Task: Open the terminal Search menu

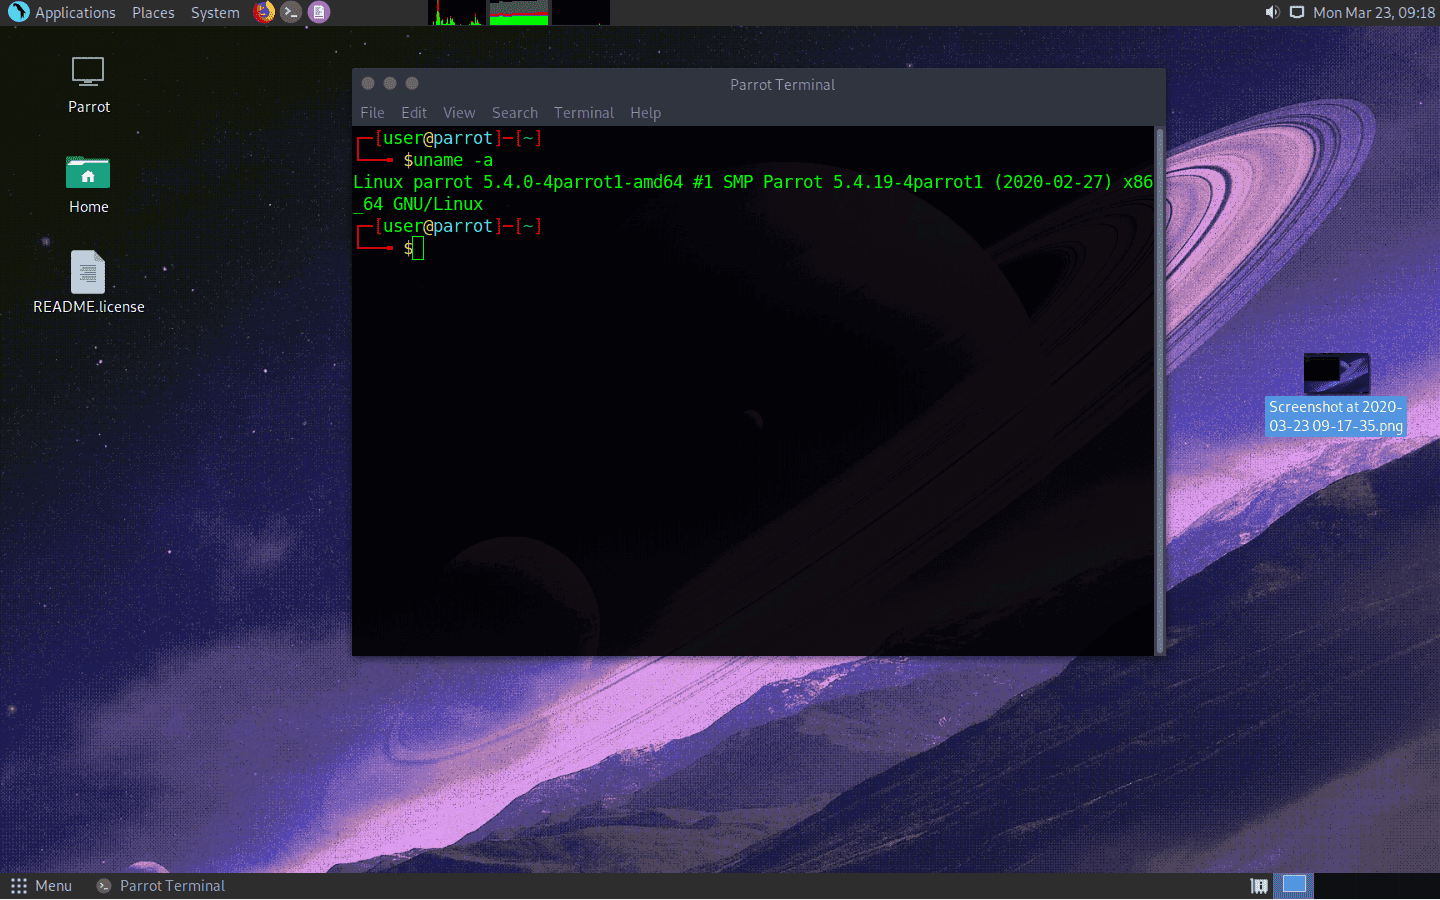Action: tap(515, 113)
